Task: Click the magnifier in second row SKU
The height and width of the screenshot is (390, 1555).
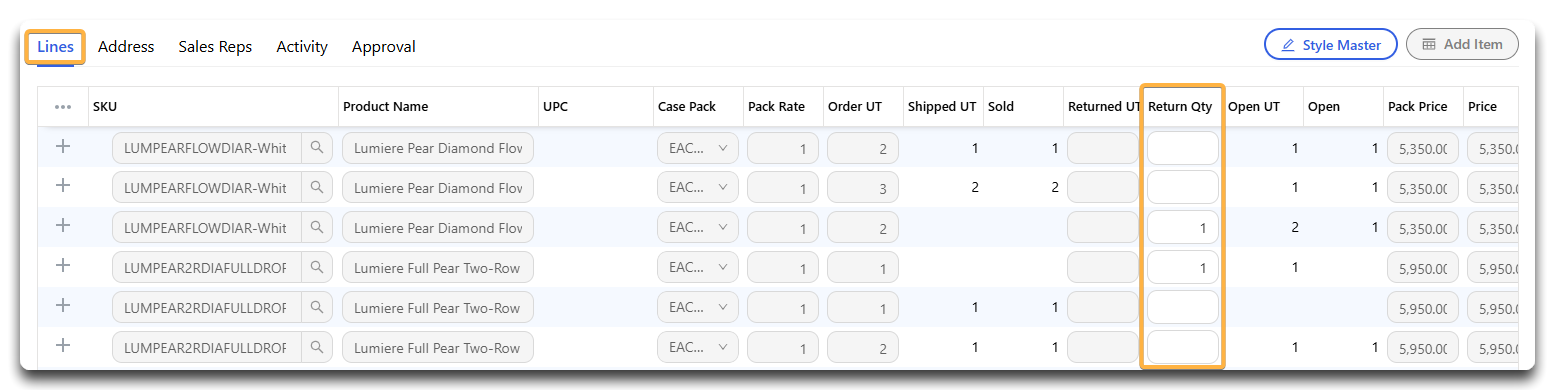Action: tap(317, 188)
